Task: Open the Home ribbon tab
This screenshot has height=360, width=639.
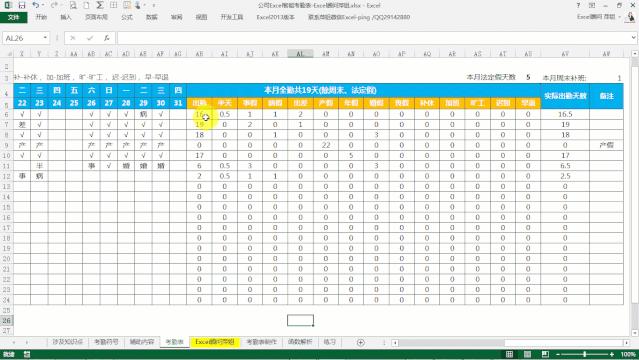Action: pyautogui.click(x=41, y=17)
